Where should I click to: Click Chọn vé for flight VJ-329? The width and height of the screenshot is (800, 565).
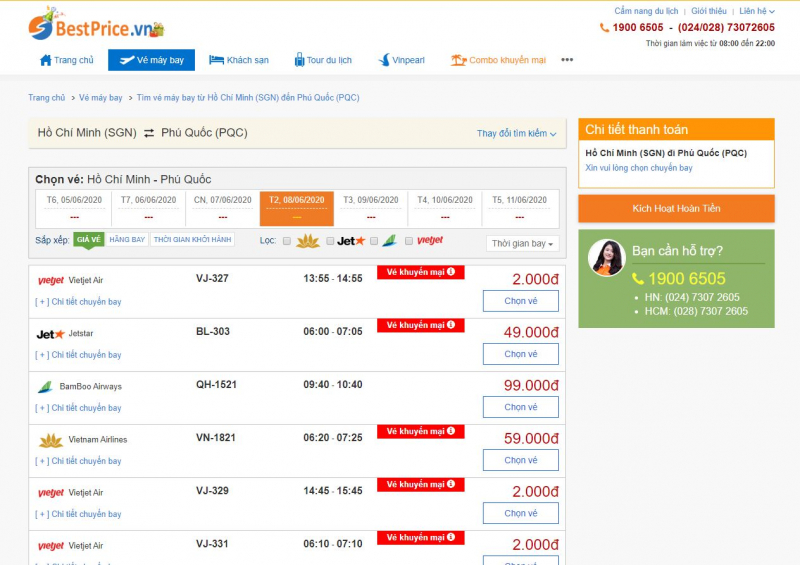click(x=520, y=513)
